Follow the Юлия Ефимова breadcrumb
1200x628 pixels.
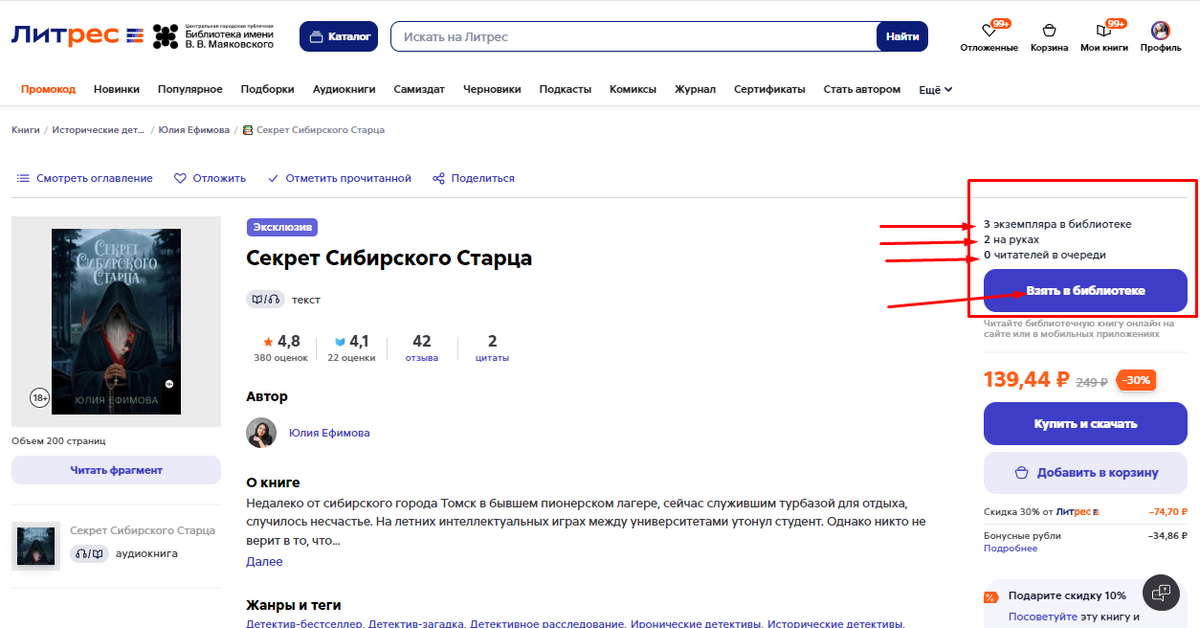(x=193, y=130)
